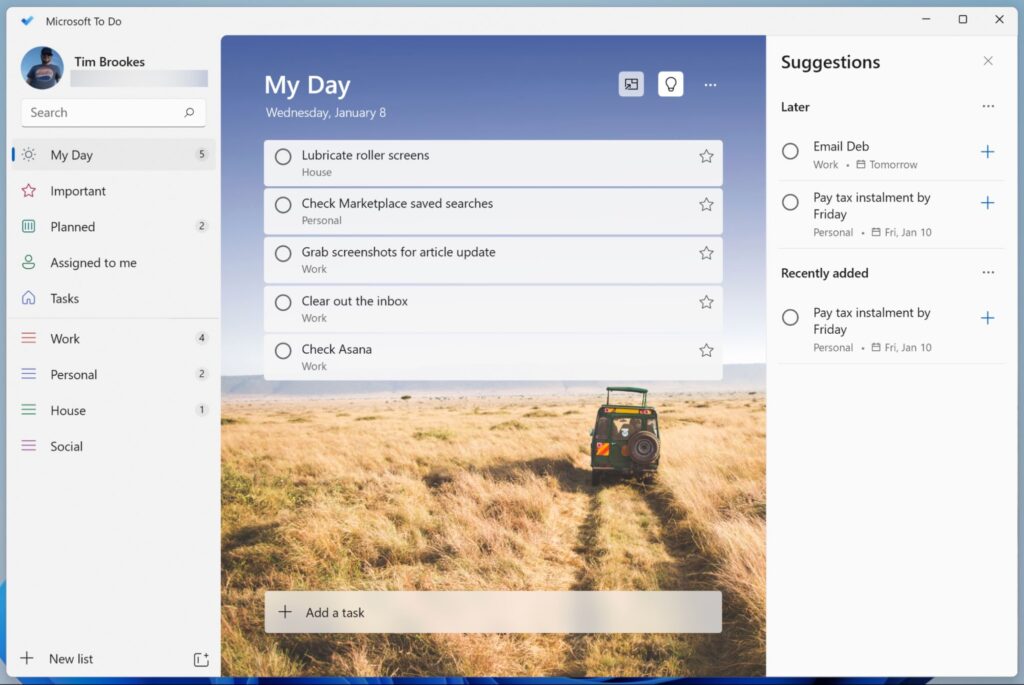Minimize the Microsoft To Do window
This screenshot has height=685, width=1024.
point(926,20)
